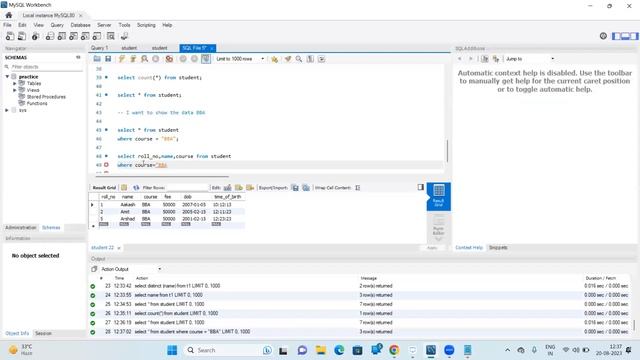Toggle continue-on-error execution icon
This screenshot has height=360, width=640.
[x=169, y=59]
